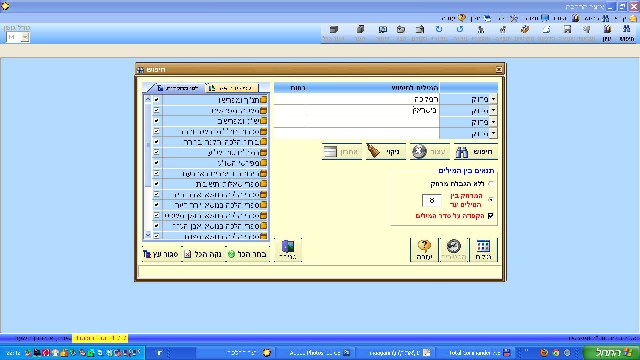Click folder icon of ספר שאלה תשובת row
The width and height of the screenshot is (640, 360).
pyautogui.click(x=264, y=184)
